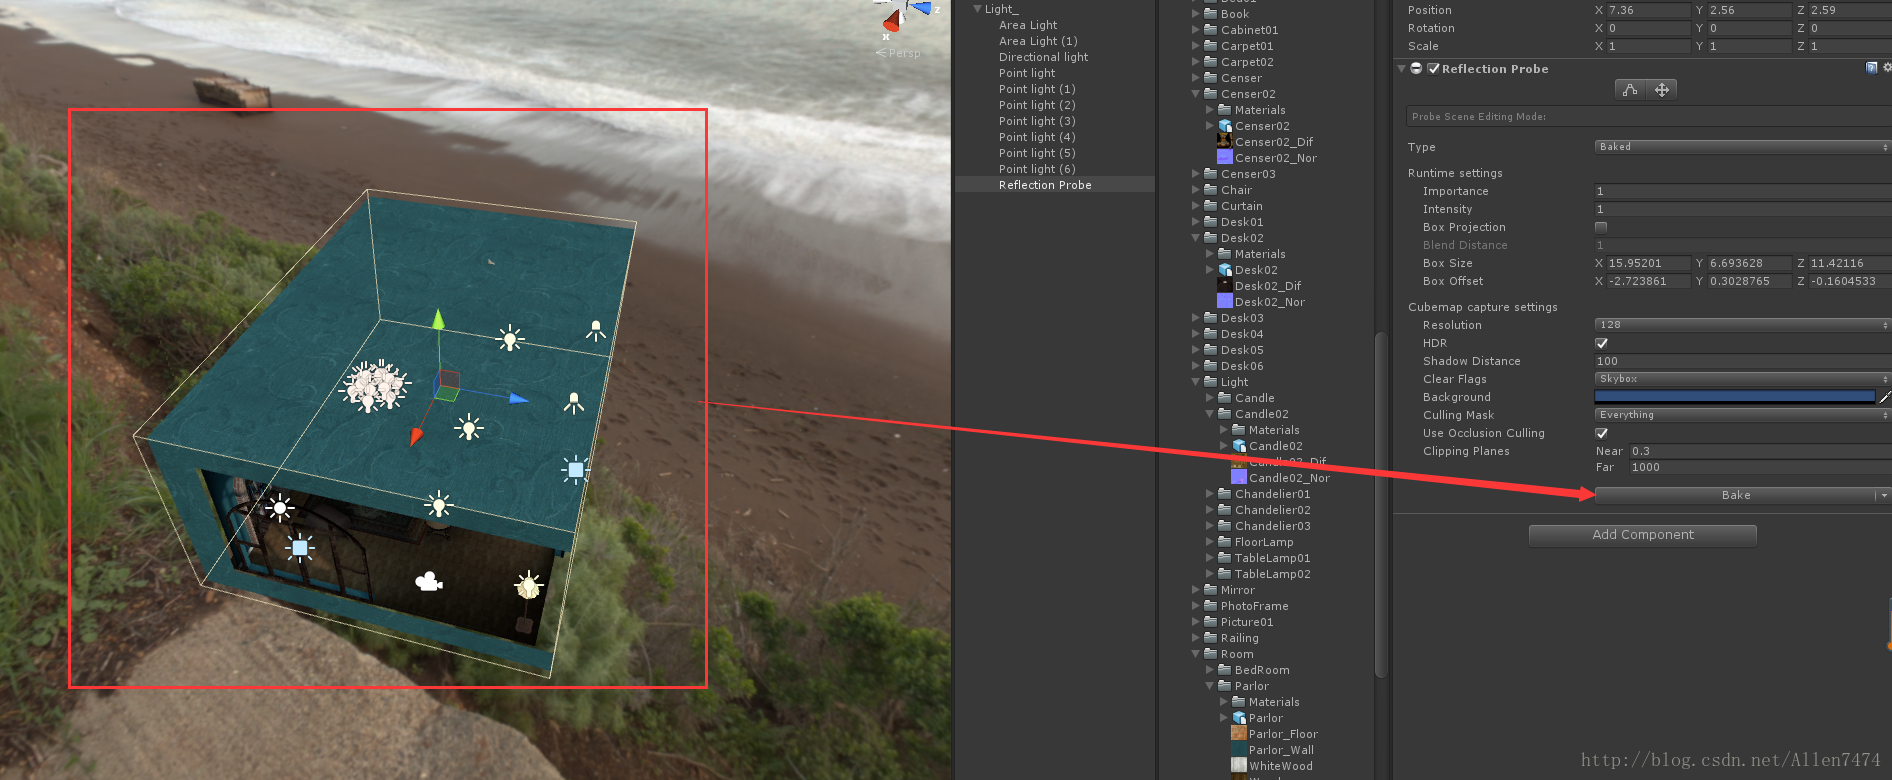Open the Culling Mask Everything dropdown
The image size is (1892, 780).
1742,415
